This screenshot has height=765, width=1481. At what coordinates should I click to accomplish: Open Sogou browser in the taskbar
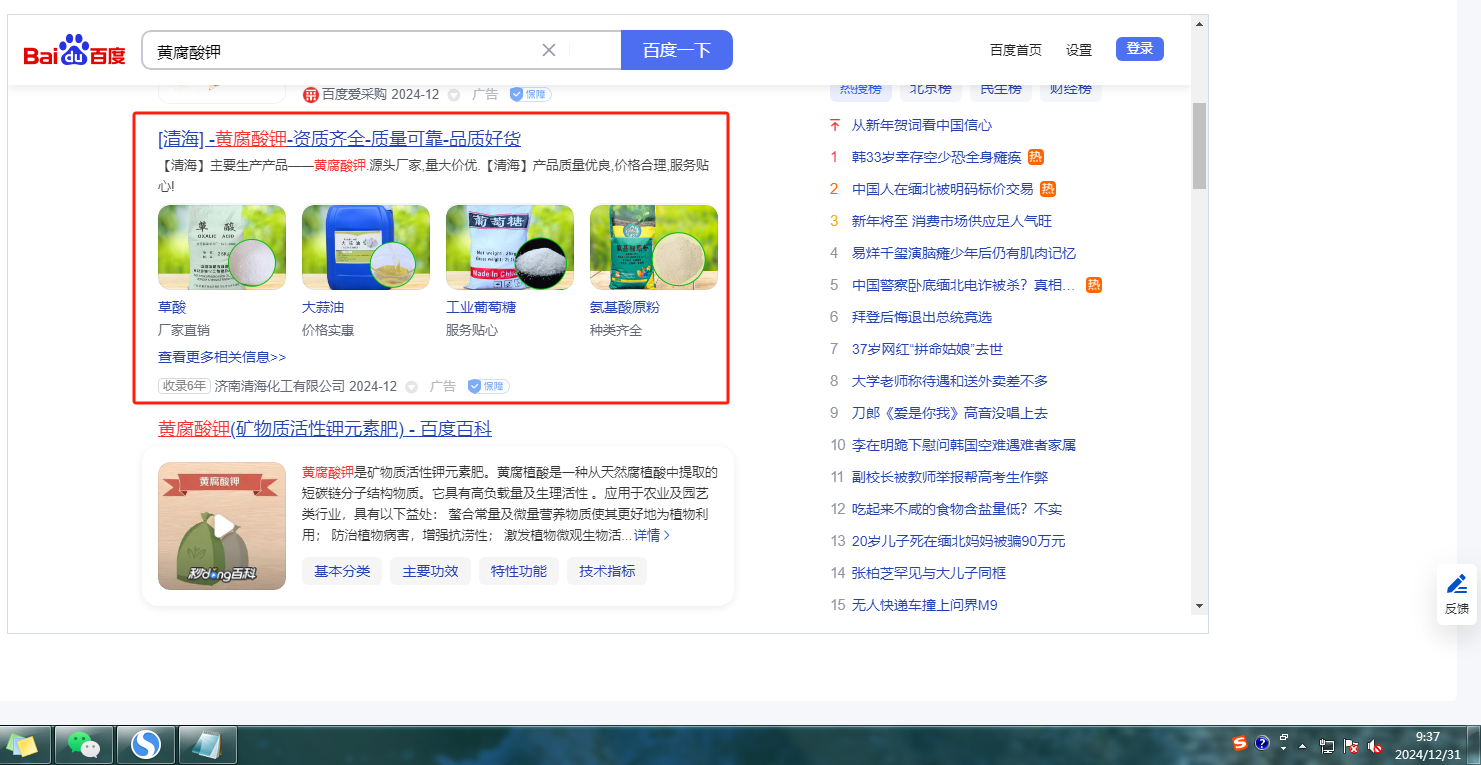point(146,745)
